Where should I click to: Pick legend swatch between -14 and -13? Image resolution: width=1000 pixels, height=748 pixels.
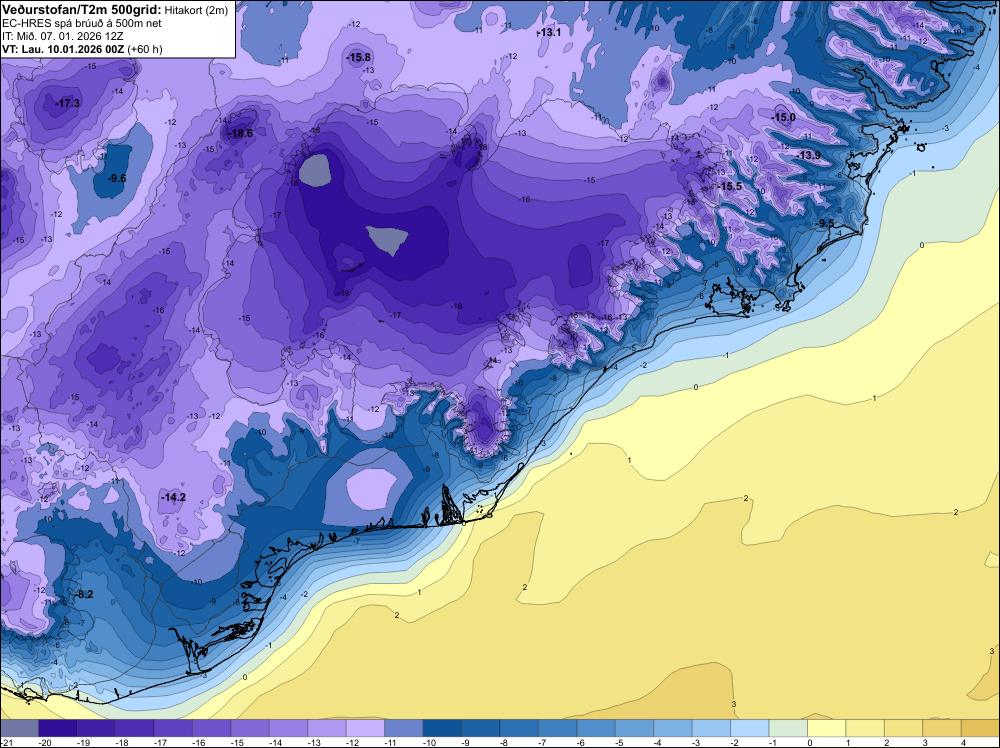(288, 728)
